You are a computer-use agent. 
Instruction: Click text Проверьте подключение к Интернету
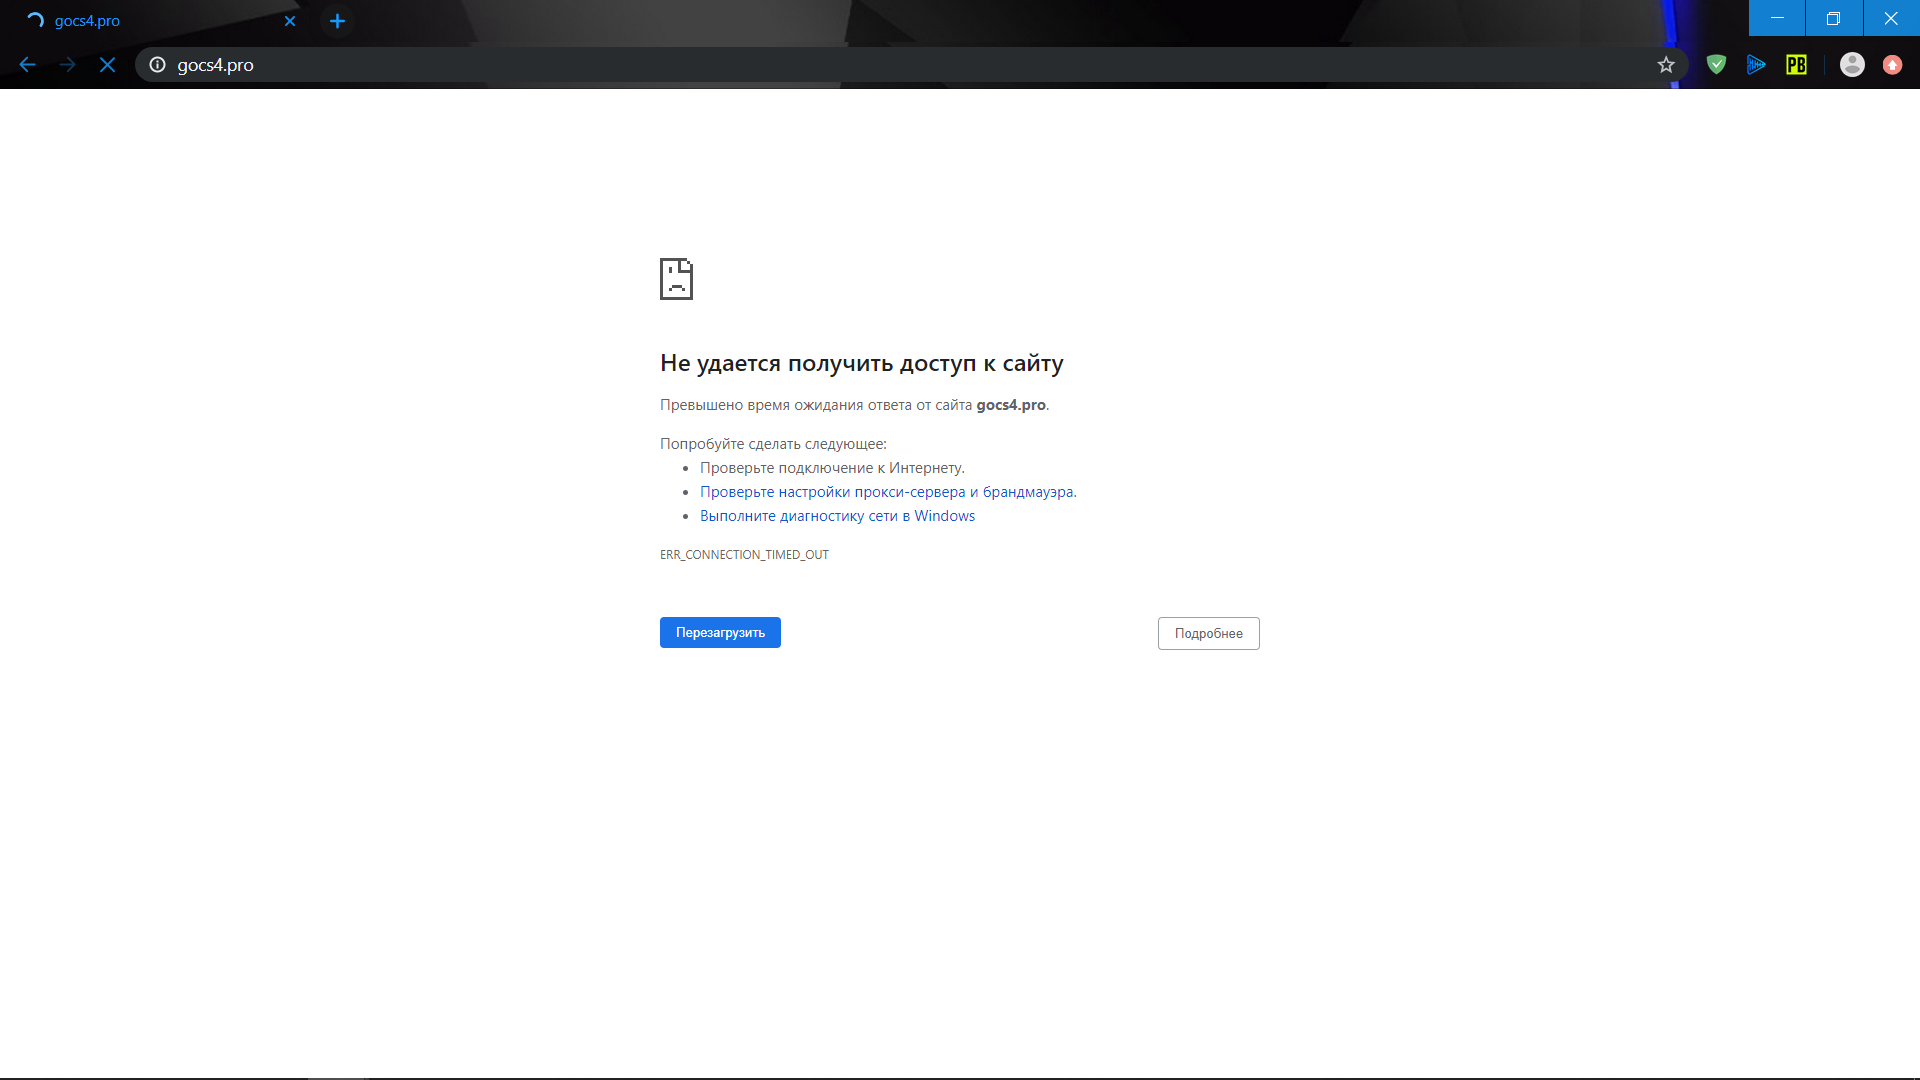tap(832, 468)
